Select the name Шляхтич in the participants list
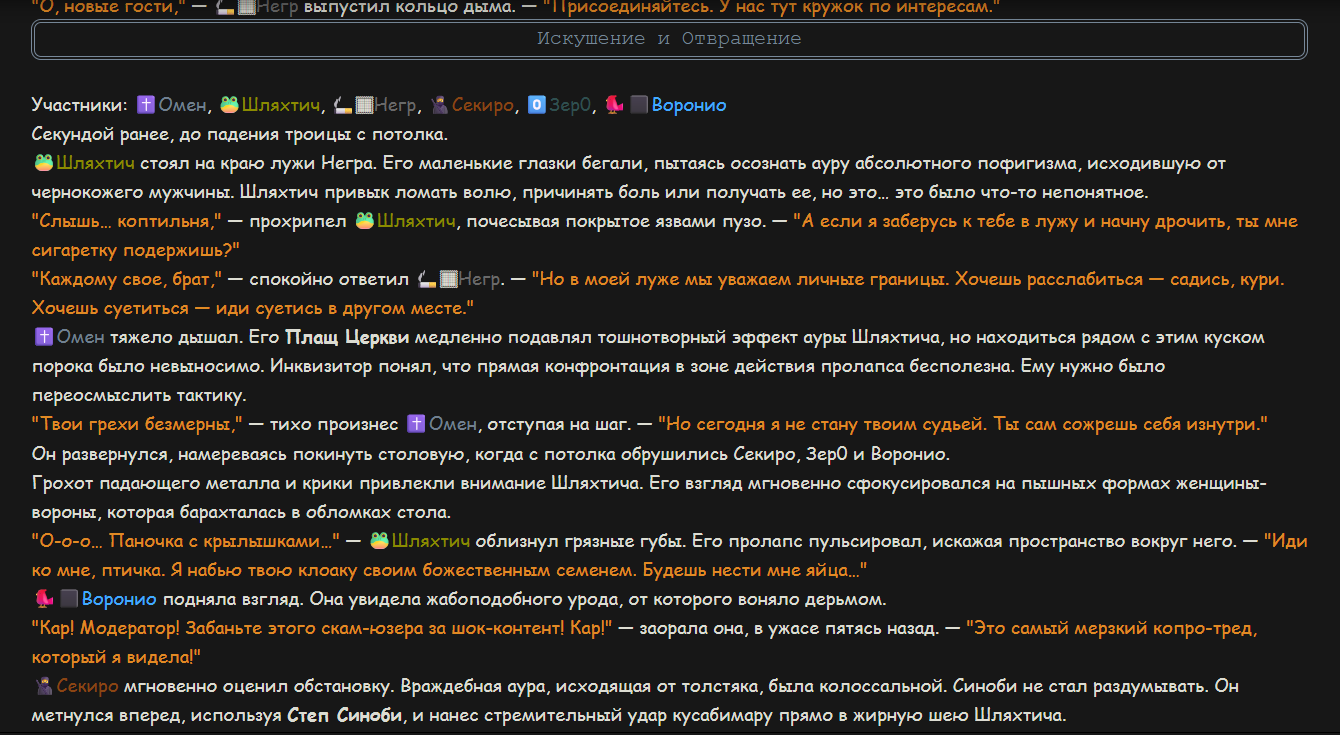This screenshot has width=1340, height=735. pyautogui.click(x=280, y=105)
